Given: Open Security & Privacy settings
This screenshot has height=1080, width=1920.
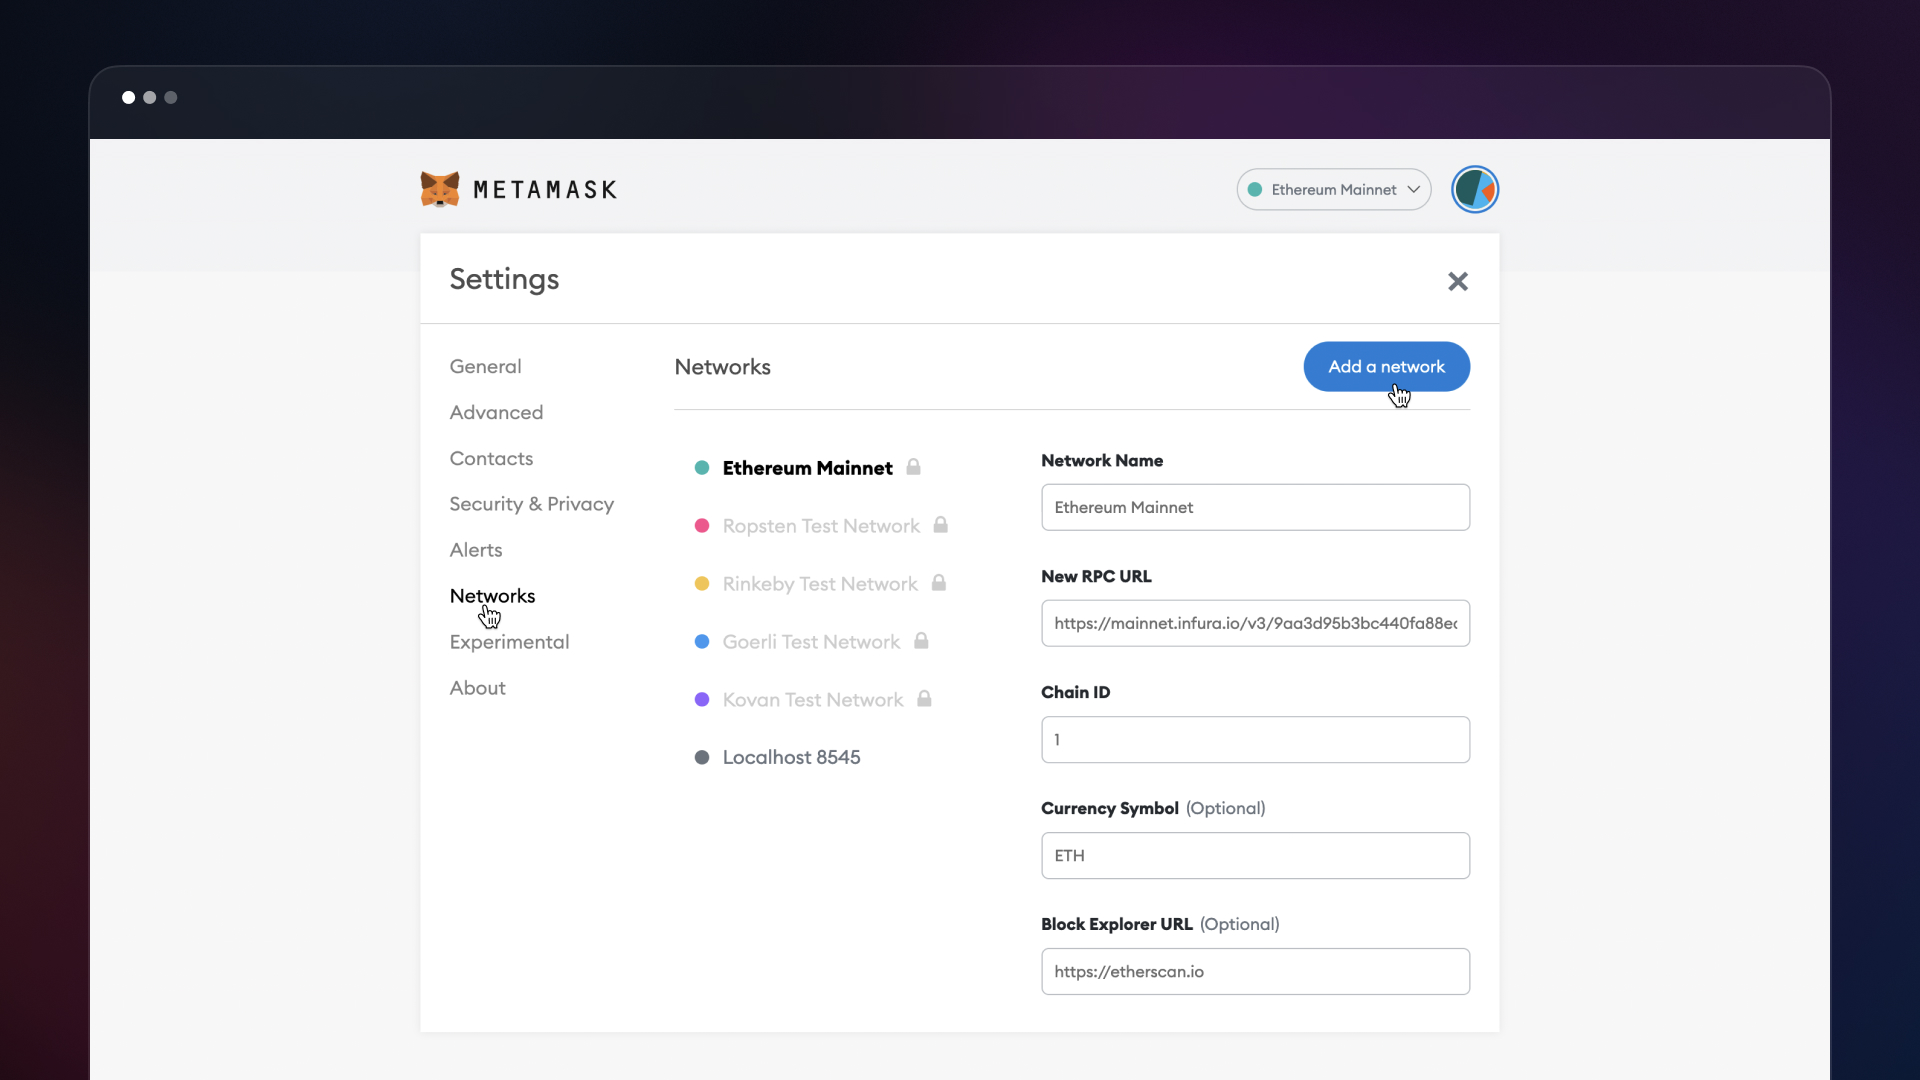Looking at the screenshot, I should 531,504.
